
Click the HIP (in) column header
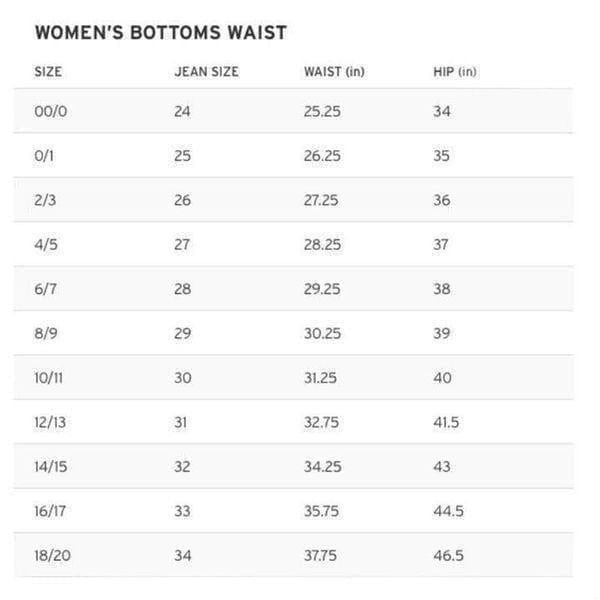pyautogui.click(x=455, y=72)
